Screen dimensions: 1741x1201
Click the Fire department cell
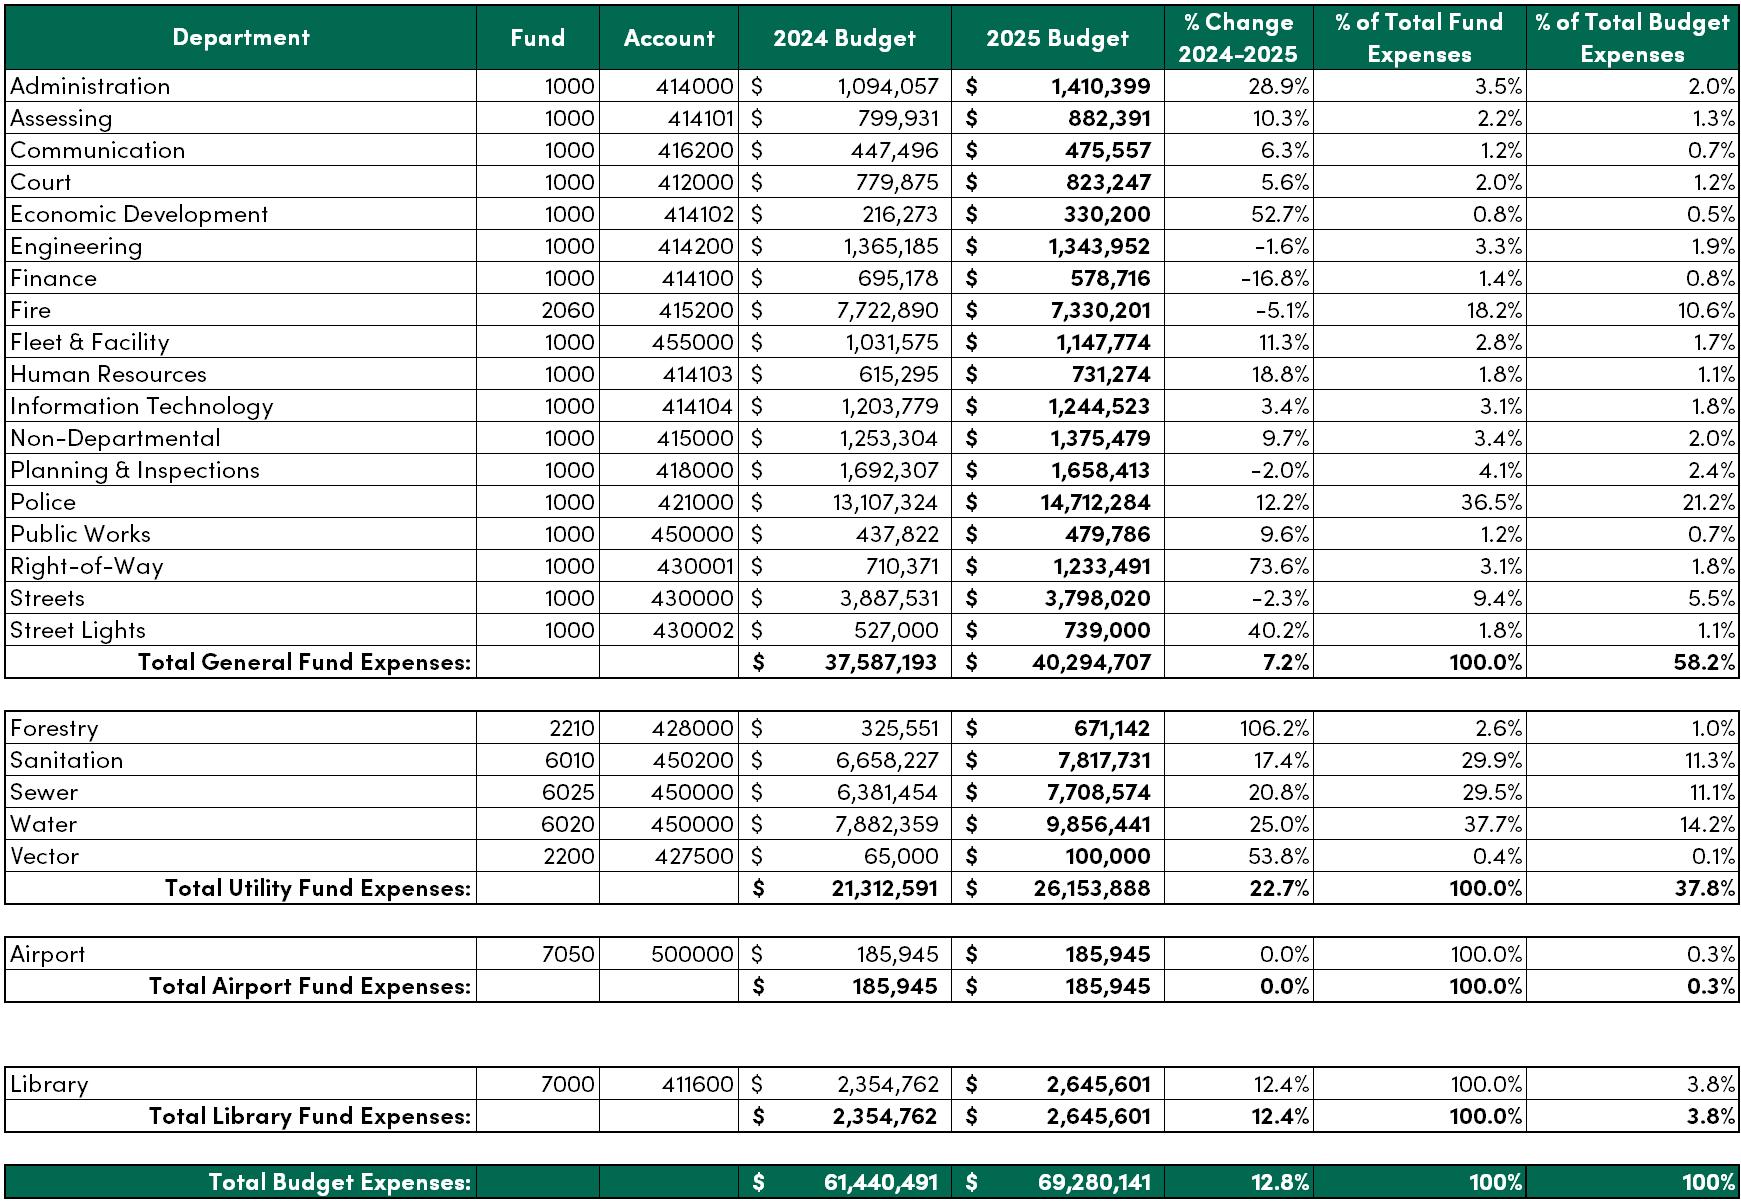click(241, 310)
